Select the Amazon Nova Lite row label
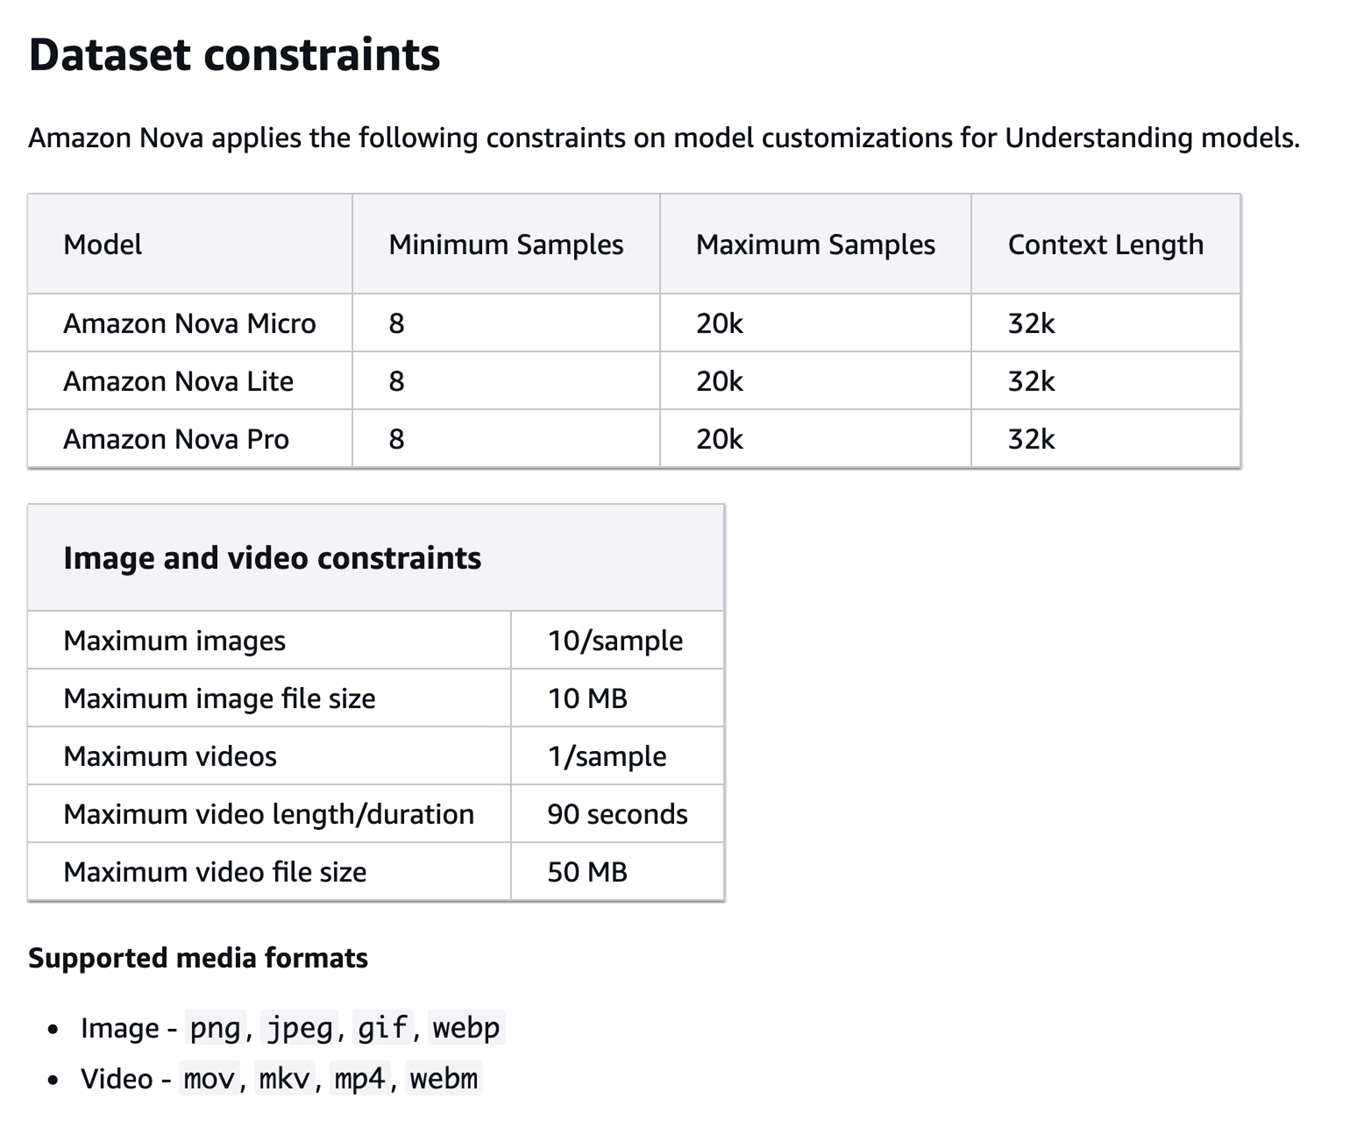 coord(178,381)
